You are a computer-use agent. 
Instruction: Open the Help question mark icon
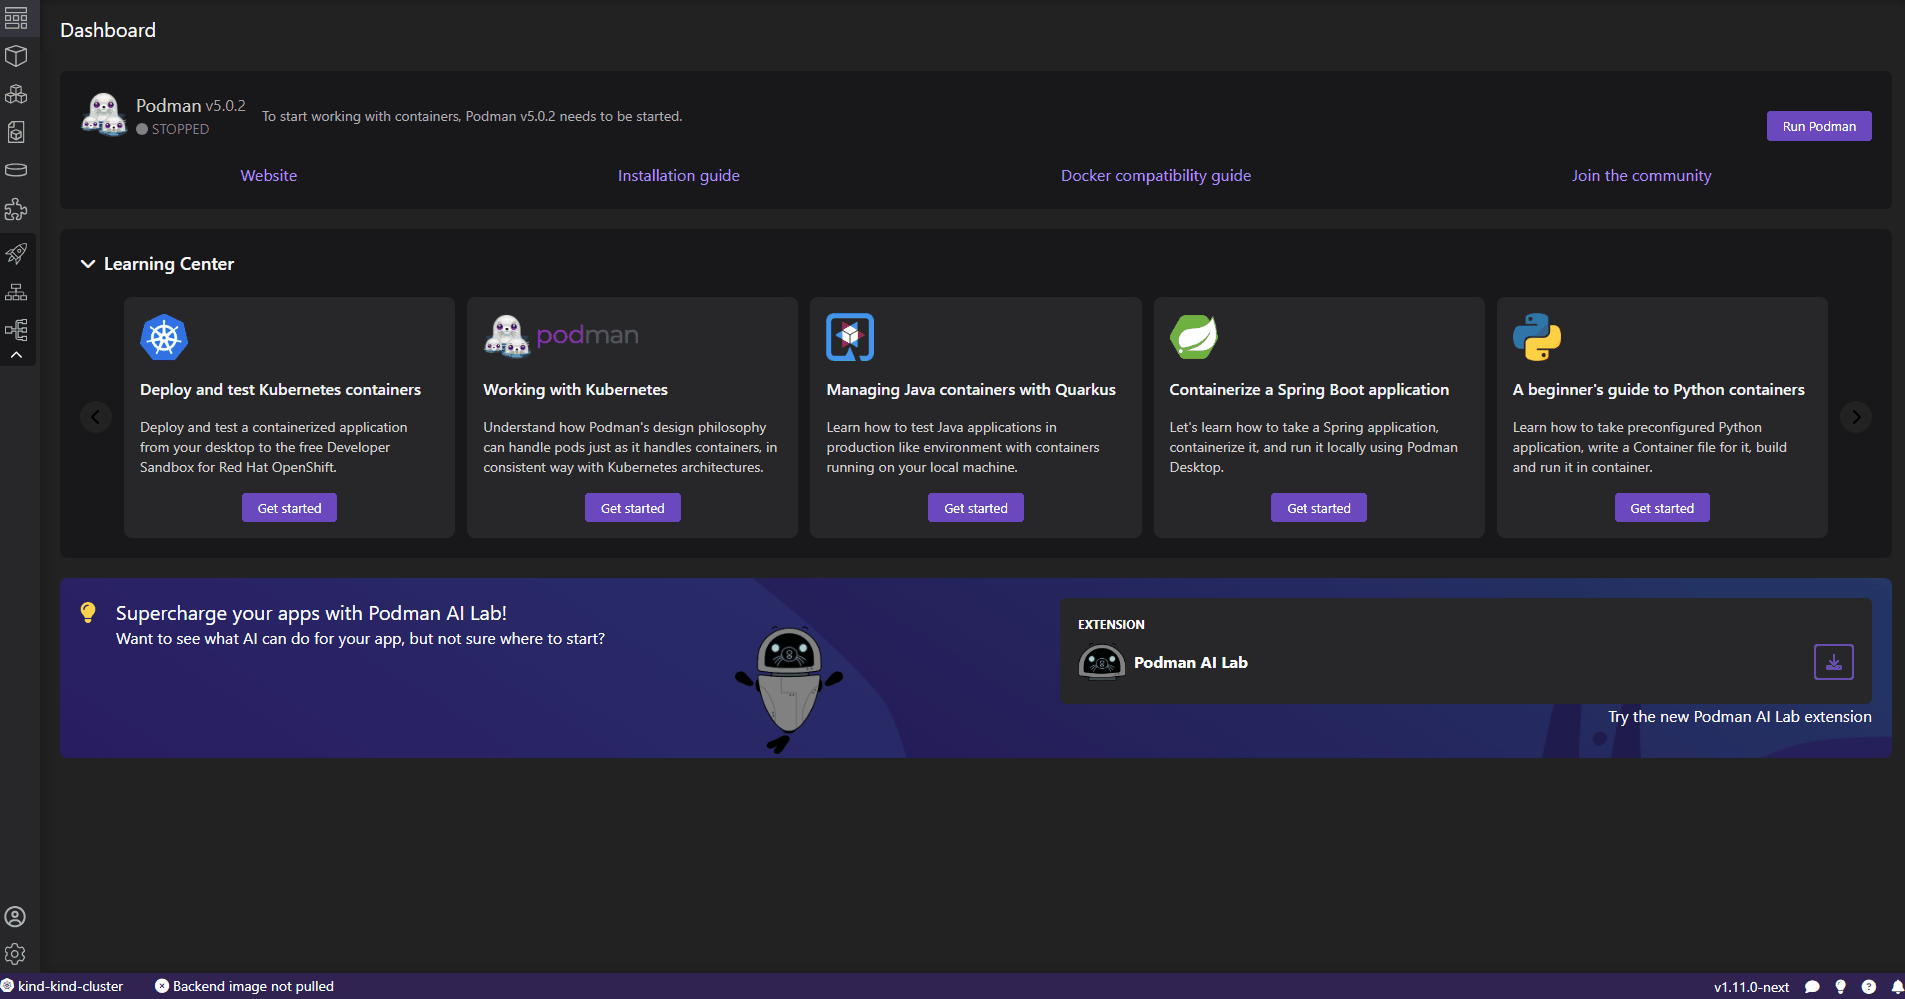pyautogui.click(x=1869, y=987)
